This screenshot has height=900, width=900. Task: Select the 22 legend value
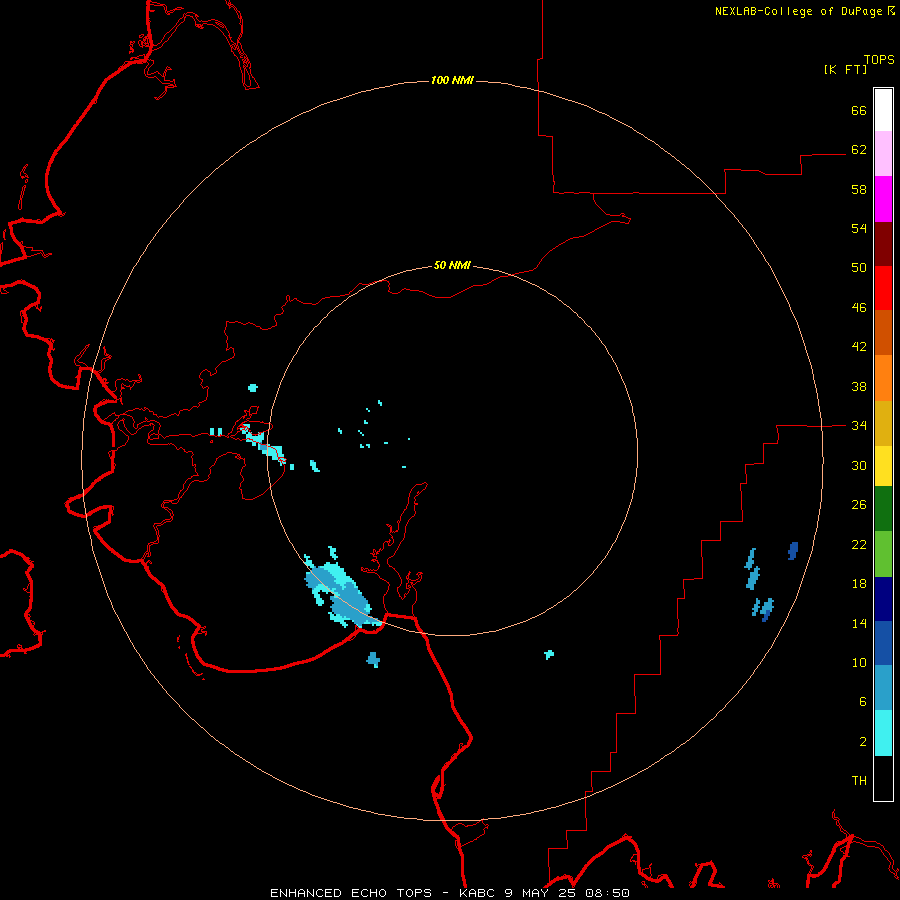(x=859, y=544)
